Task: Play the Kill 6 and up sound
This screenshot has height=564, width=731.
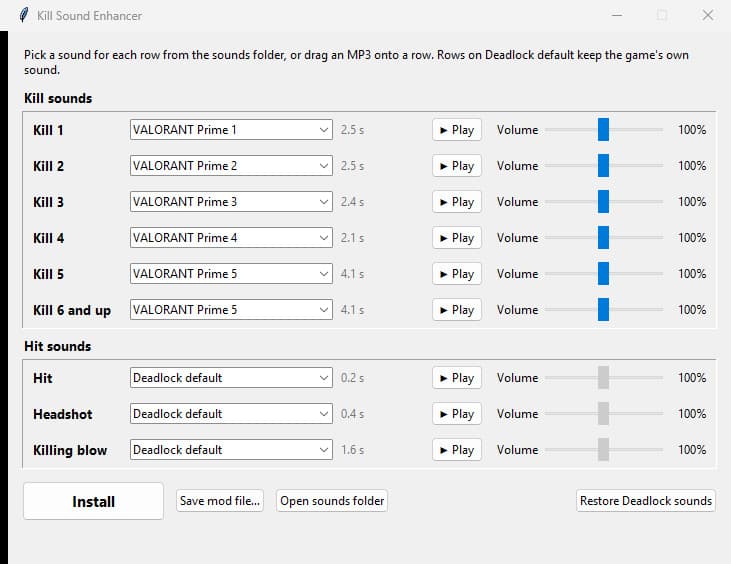Action: [x=457, y=310]
